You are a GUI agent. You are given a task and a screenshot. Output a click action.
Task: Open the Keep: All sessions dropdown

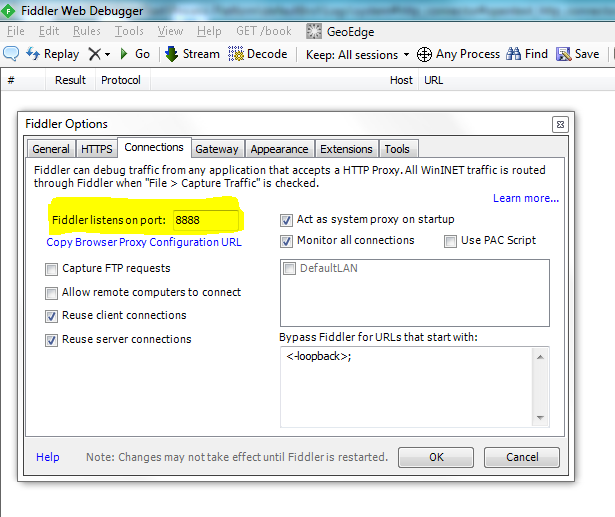(357, 55)
